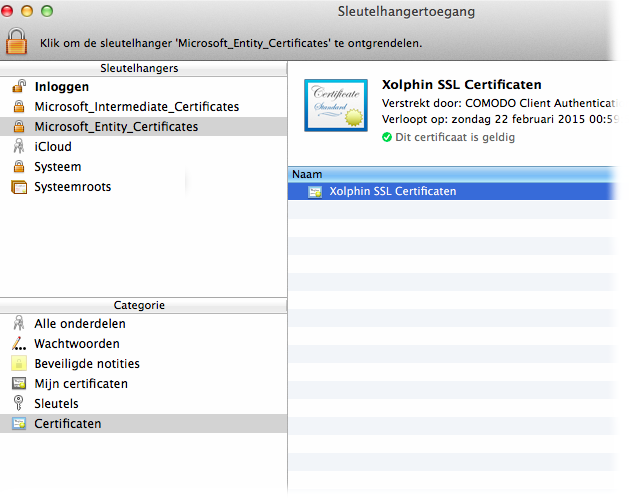Click the small certificate icon in the list row
This screenshot has width=629, height=503.
point(315,192)
